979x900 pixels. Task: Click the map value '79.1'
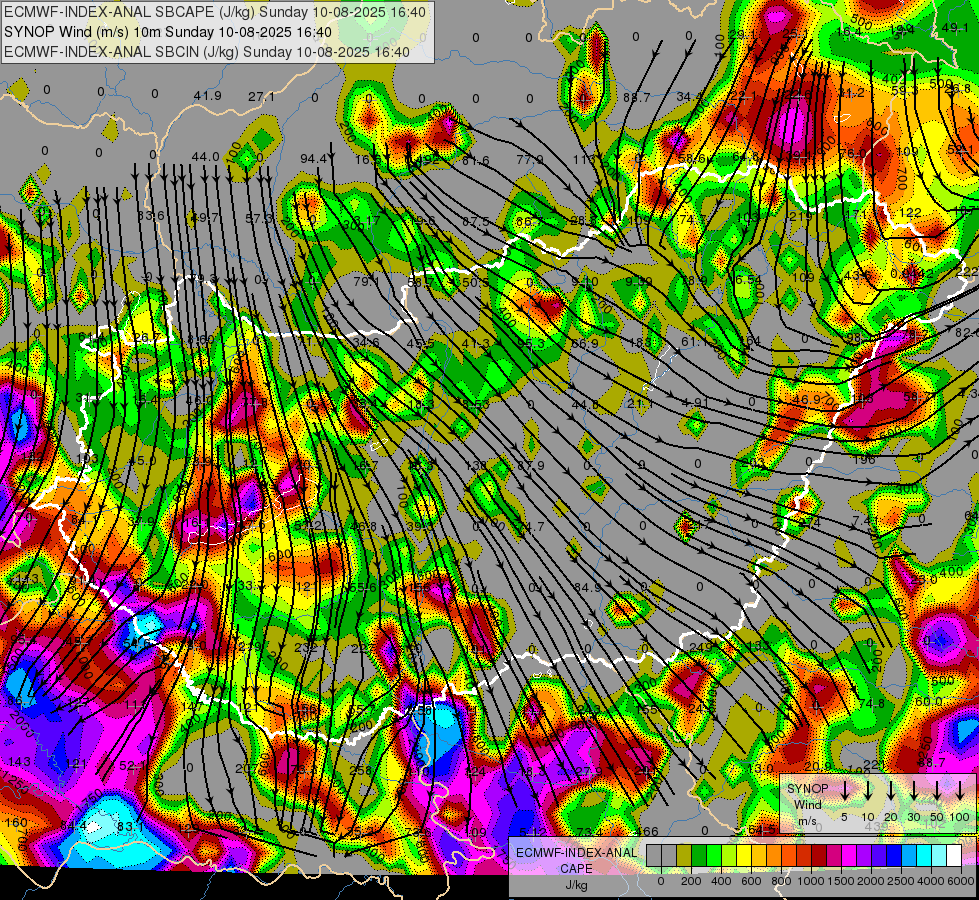(x=366, y=282)
